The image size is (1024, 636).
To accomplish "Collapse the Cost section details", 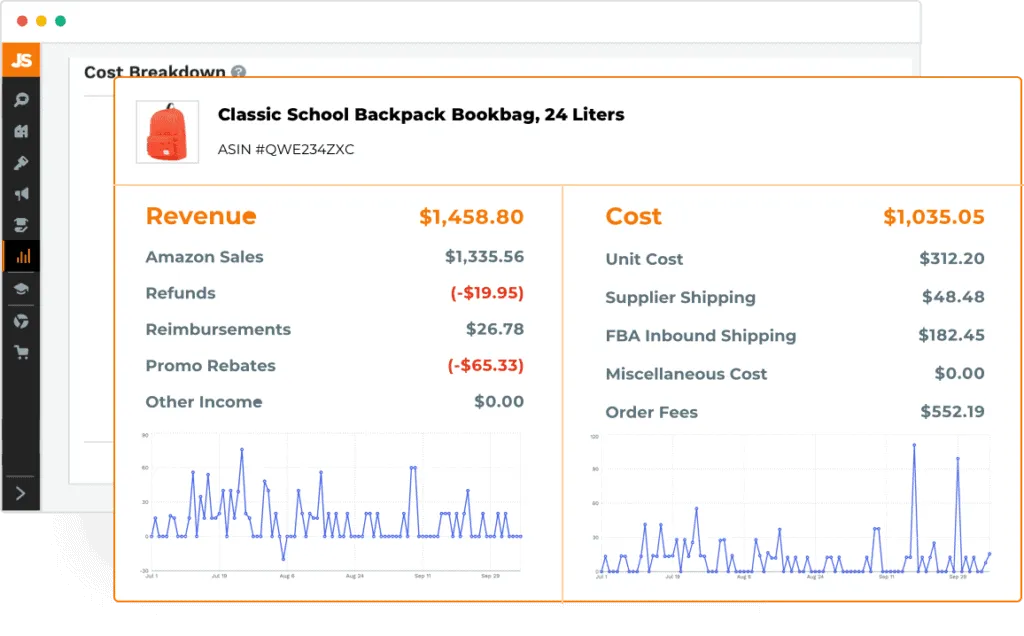I will [x=633, y=217].
